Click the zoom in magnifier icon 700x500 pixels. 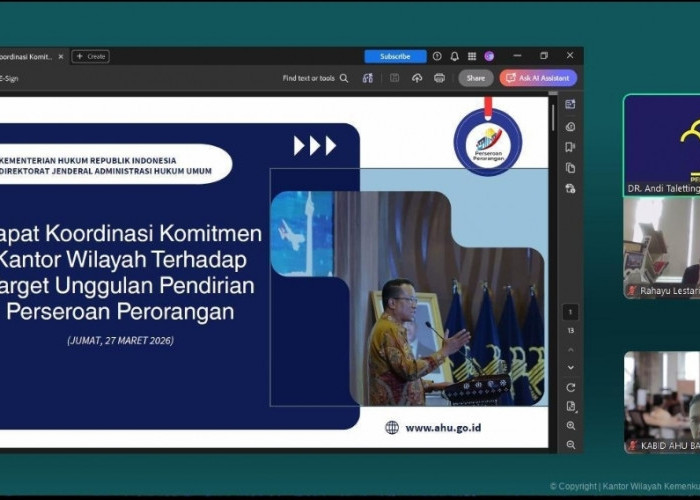571,425
